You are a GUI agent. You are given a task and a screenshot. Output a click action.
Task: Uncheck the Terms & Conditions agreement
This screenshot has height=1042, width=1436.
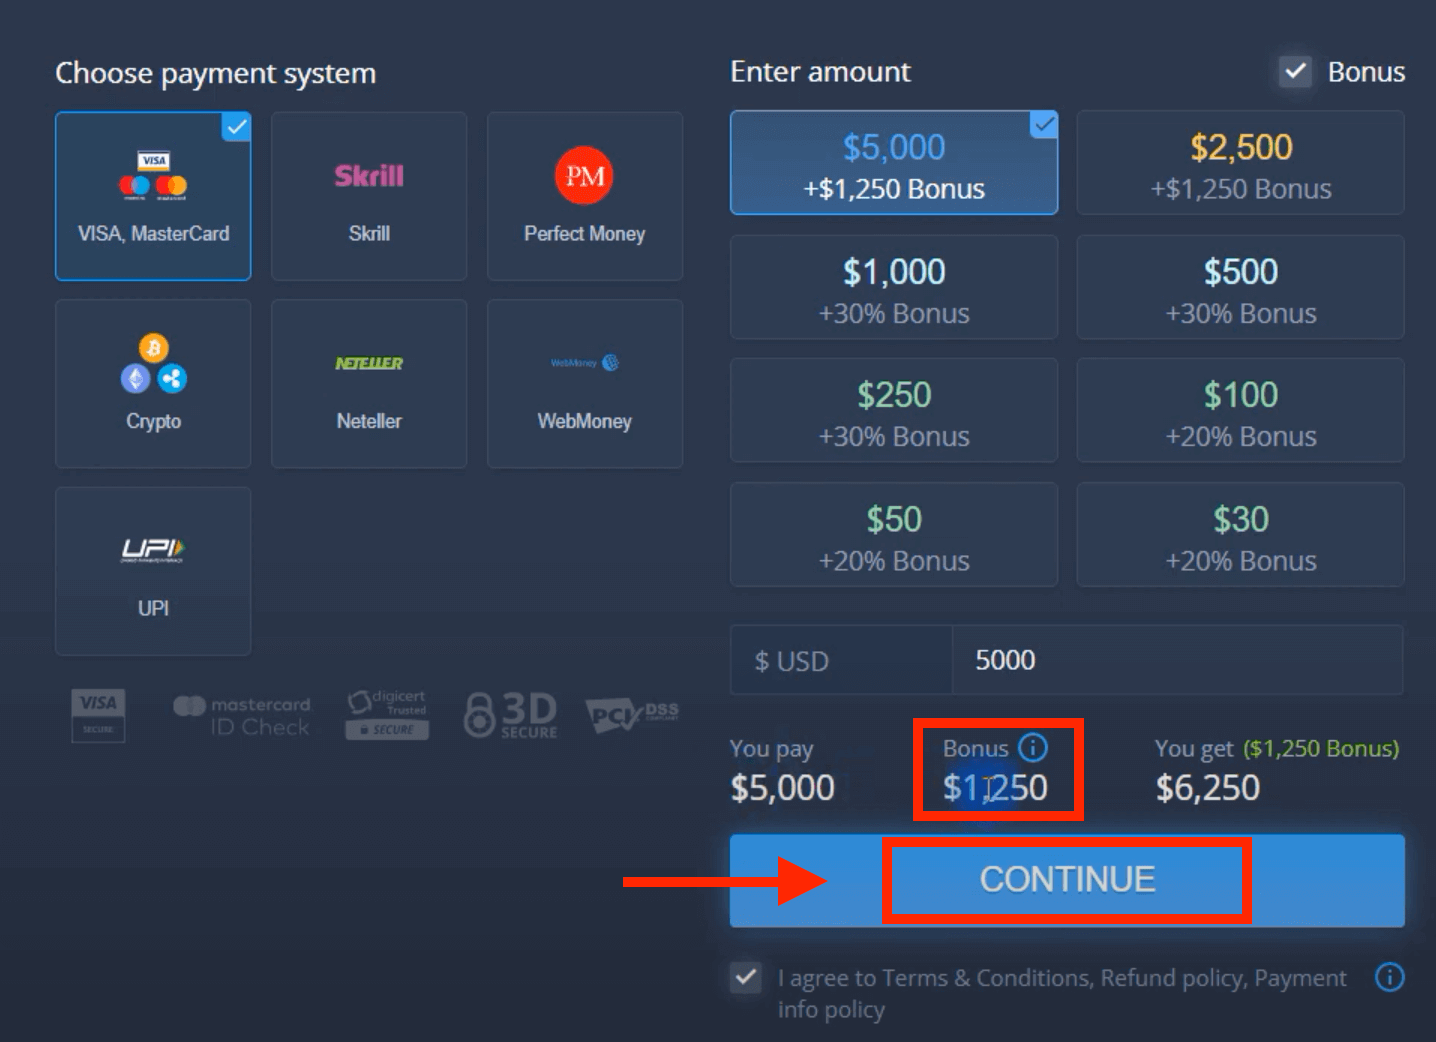745,978
